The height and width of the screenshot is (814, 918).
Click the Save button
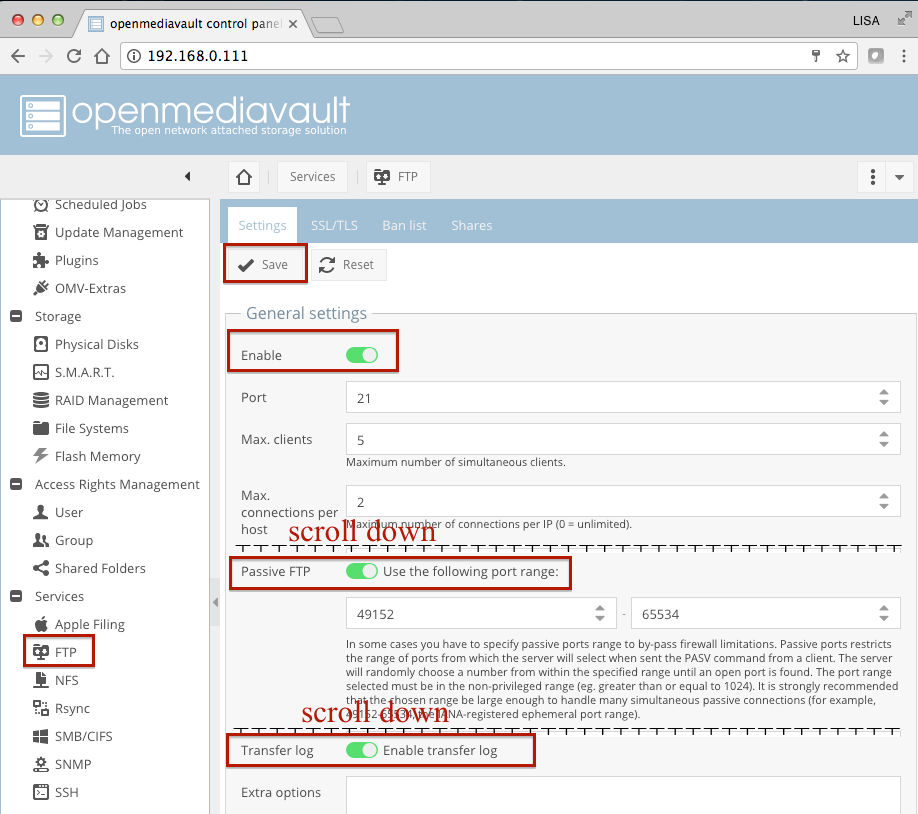265,265
